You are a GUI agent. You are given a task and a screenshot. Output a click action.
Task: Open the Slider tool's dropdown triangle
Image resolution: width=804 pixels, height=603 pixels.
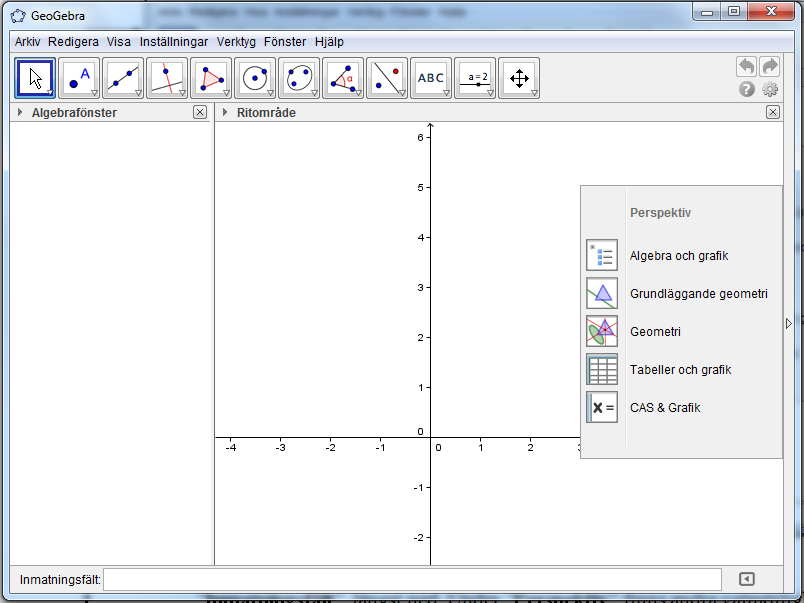pos(491,93)
